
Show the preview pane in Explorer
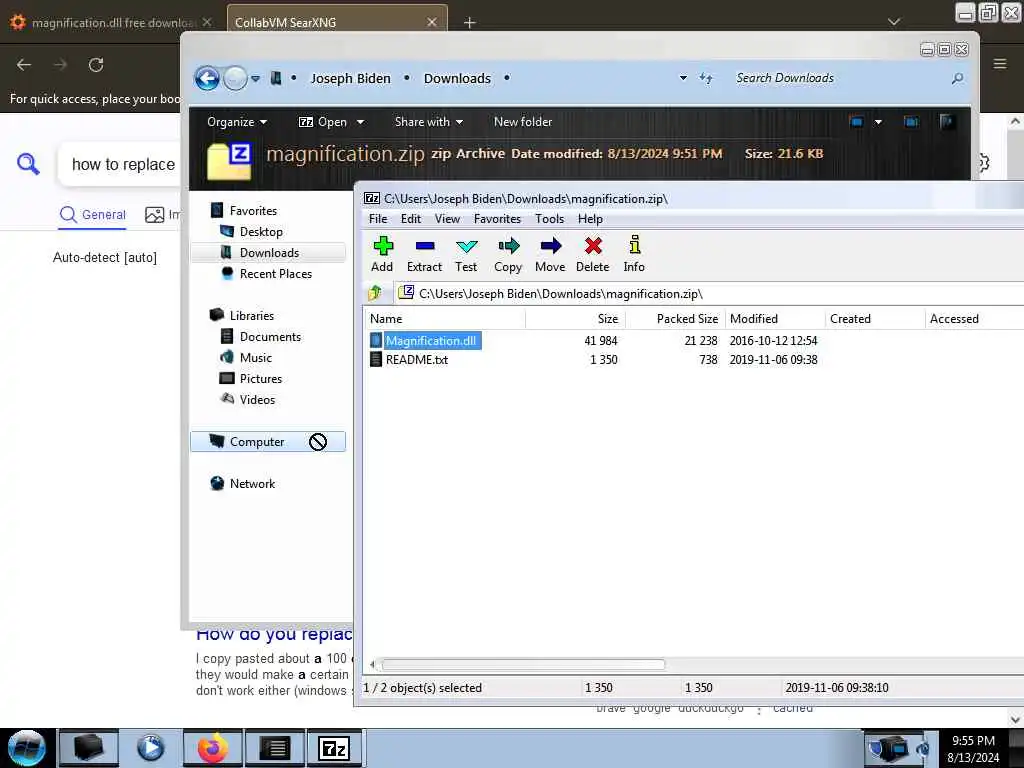(x=911, y=121)
